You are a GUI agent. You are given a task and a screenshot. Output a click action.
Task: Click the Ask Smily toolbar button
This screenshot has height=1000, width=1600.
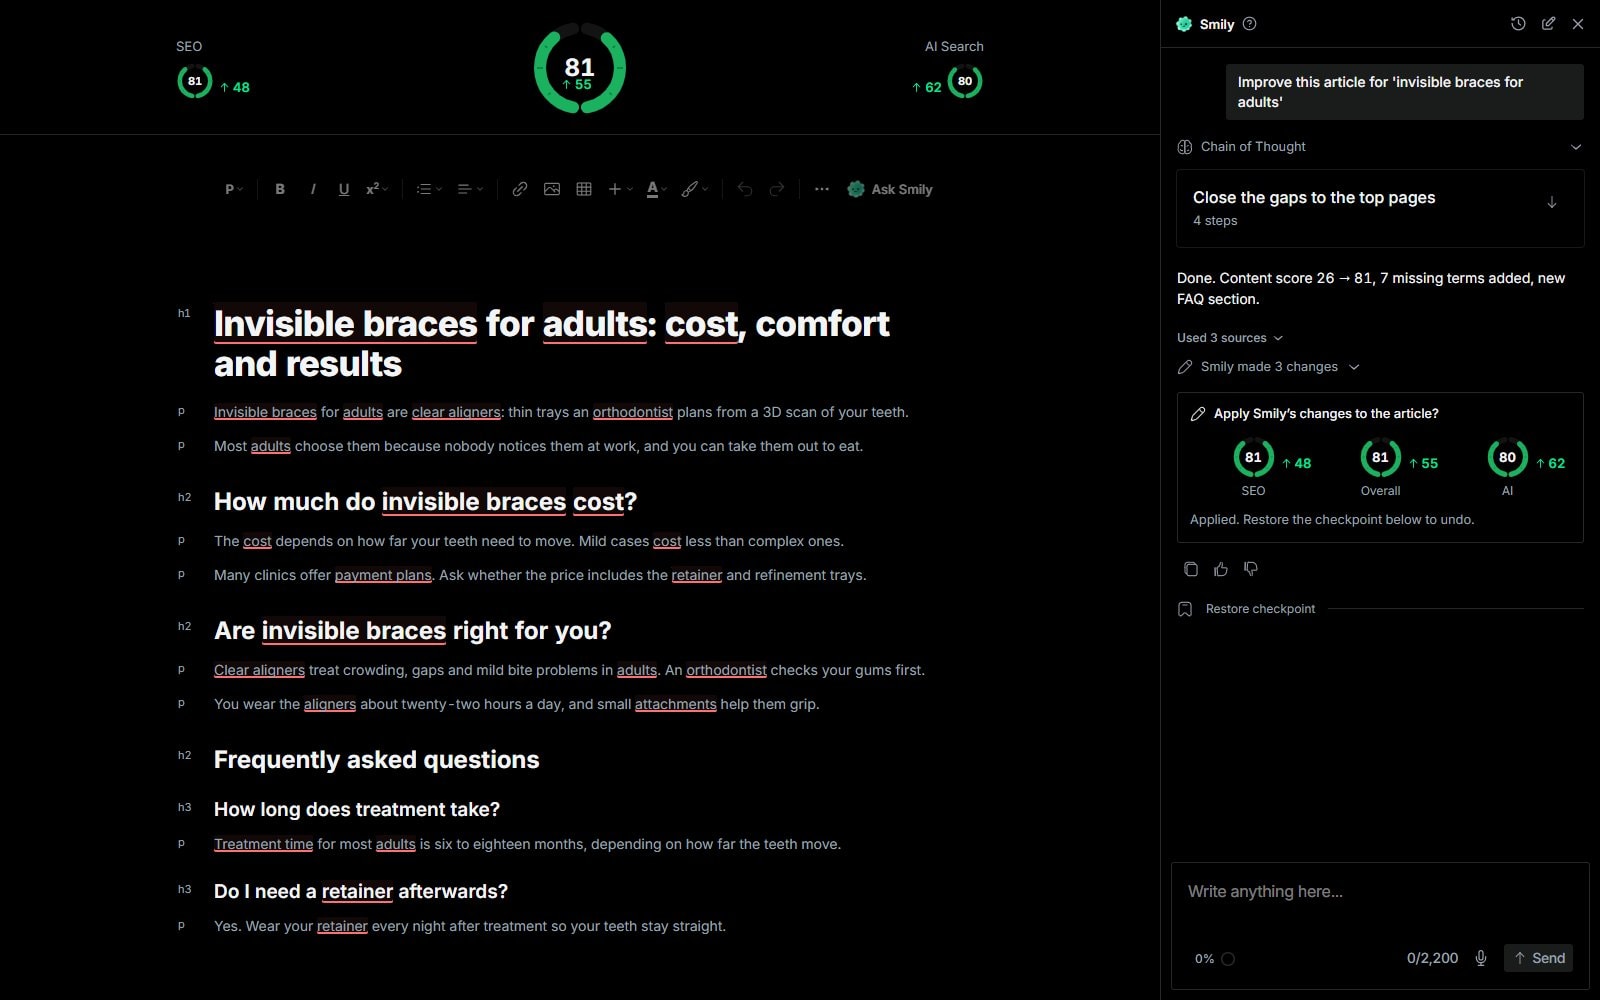point(890,189)
